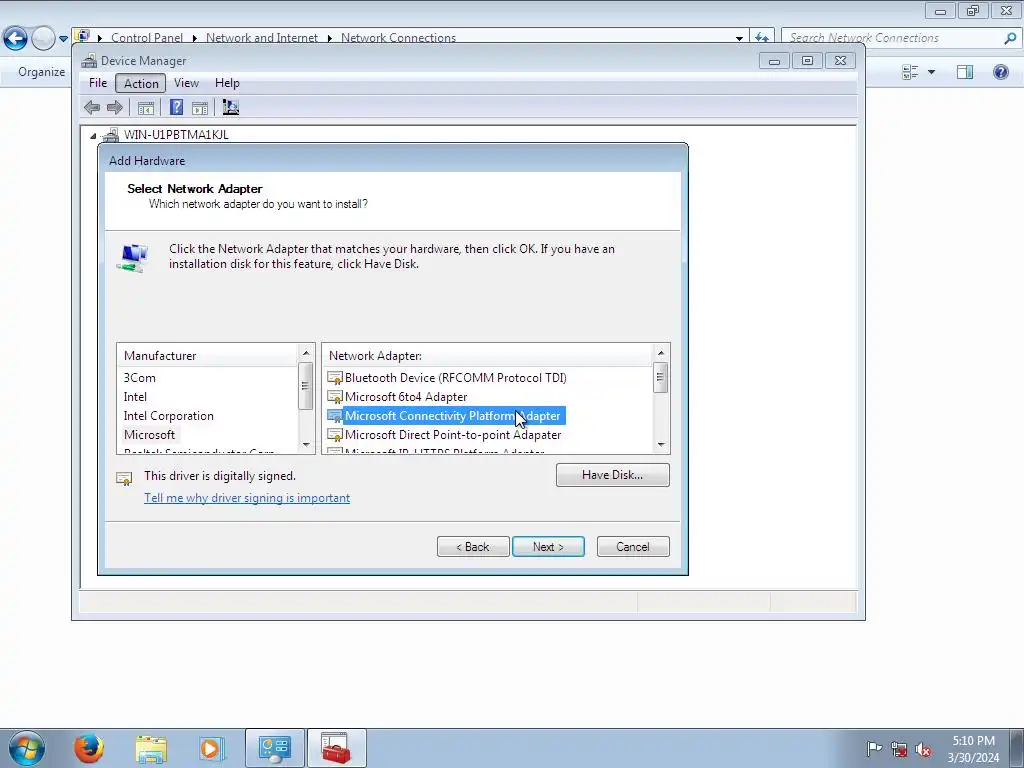Click the Explorer Get help question icon
This screenshot has width=1024, height=768.
pos(1000,72)
